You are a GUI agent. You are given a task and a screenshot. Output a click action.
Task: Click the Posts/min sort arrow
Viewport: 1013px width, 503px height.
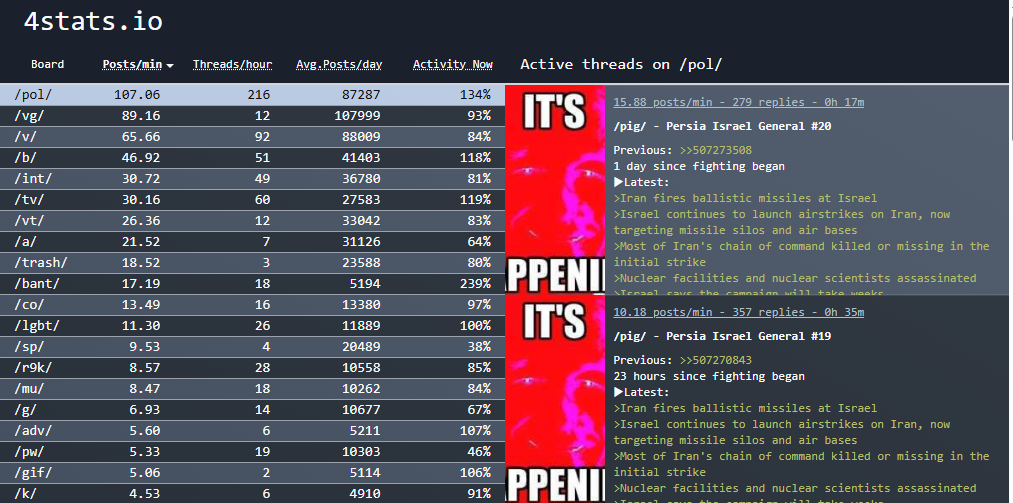tap(169, 65)
